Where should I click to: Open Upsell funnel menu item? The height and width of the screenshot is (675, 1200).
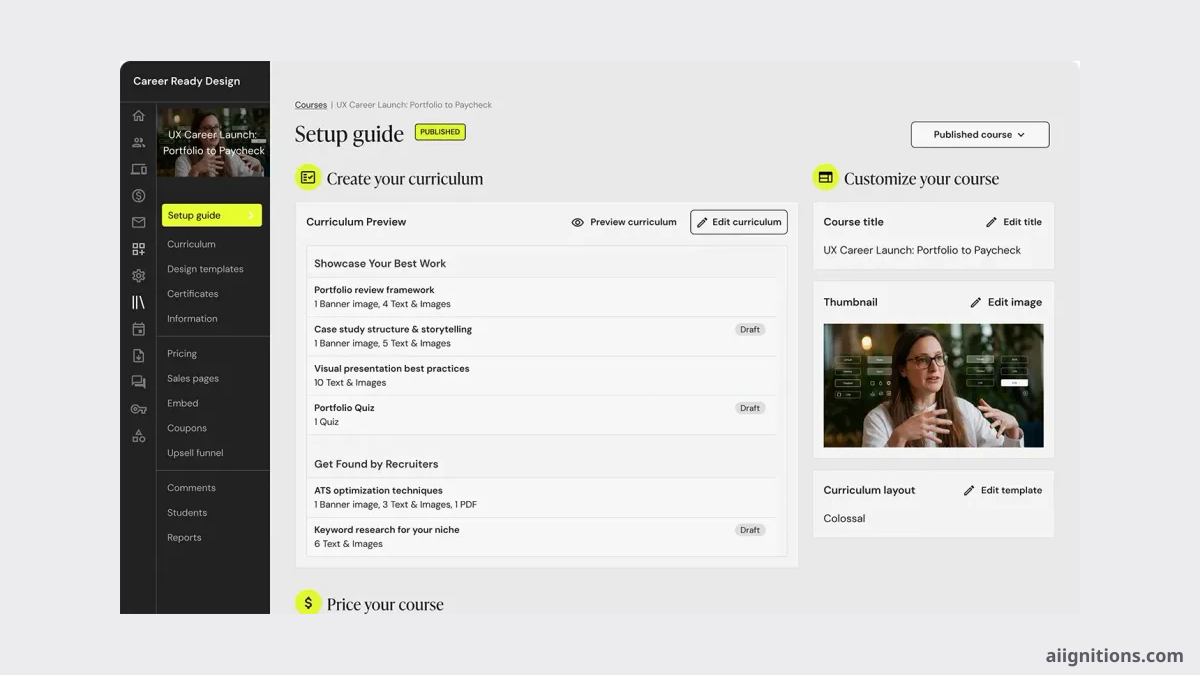click(195, 453)
